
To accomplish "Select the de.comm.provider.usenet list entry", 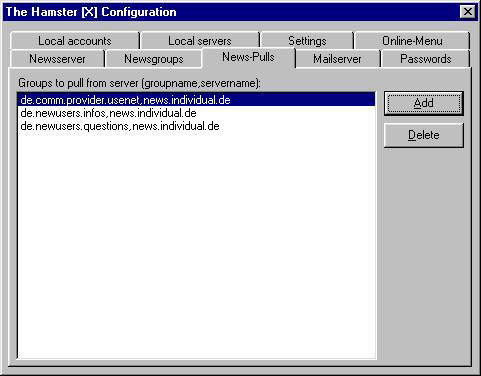I will [x=197, y=100].
